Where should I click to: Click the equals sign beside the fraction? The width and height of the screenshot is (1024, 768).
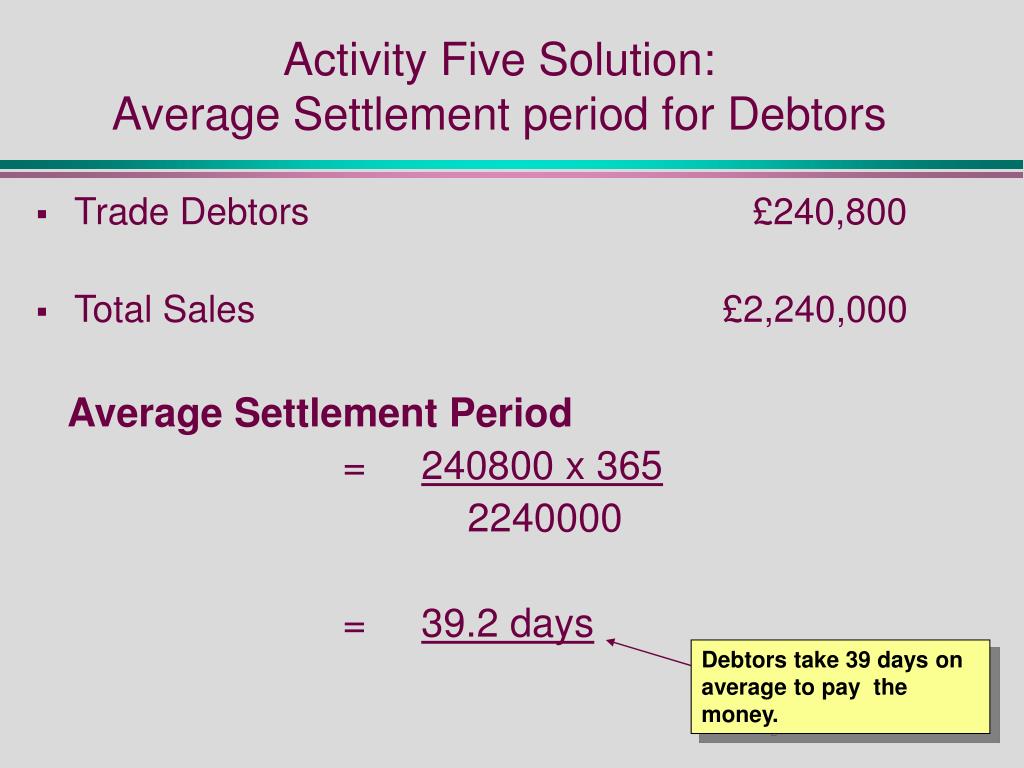pyautogui.click(x=354, y=469)
